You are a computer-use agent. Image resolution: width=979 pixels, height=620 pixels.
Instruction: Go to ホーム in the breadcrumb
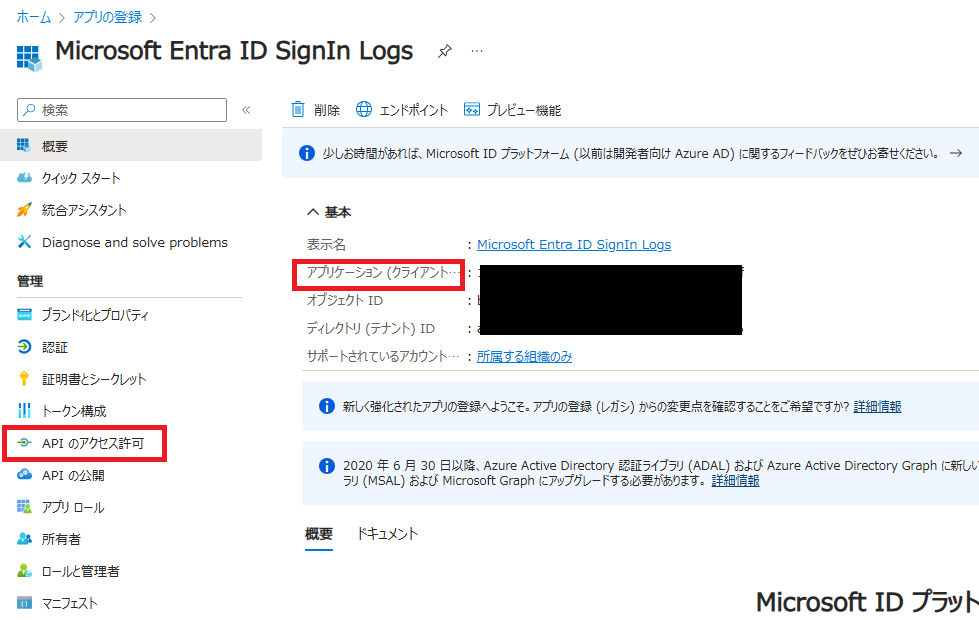coord(34,17)
